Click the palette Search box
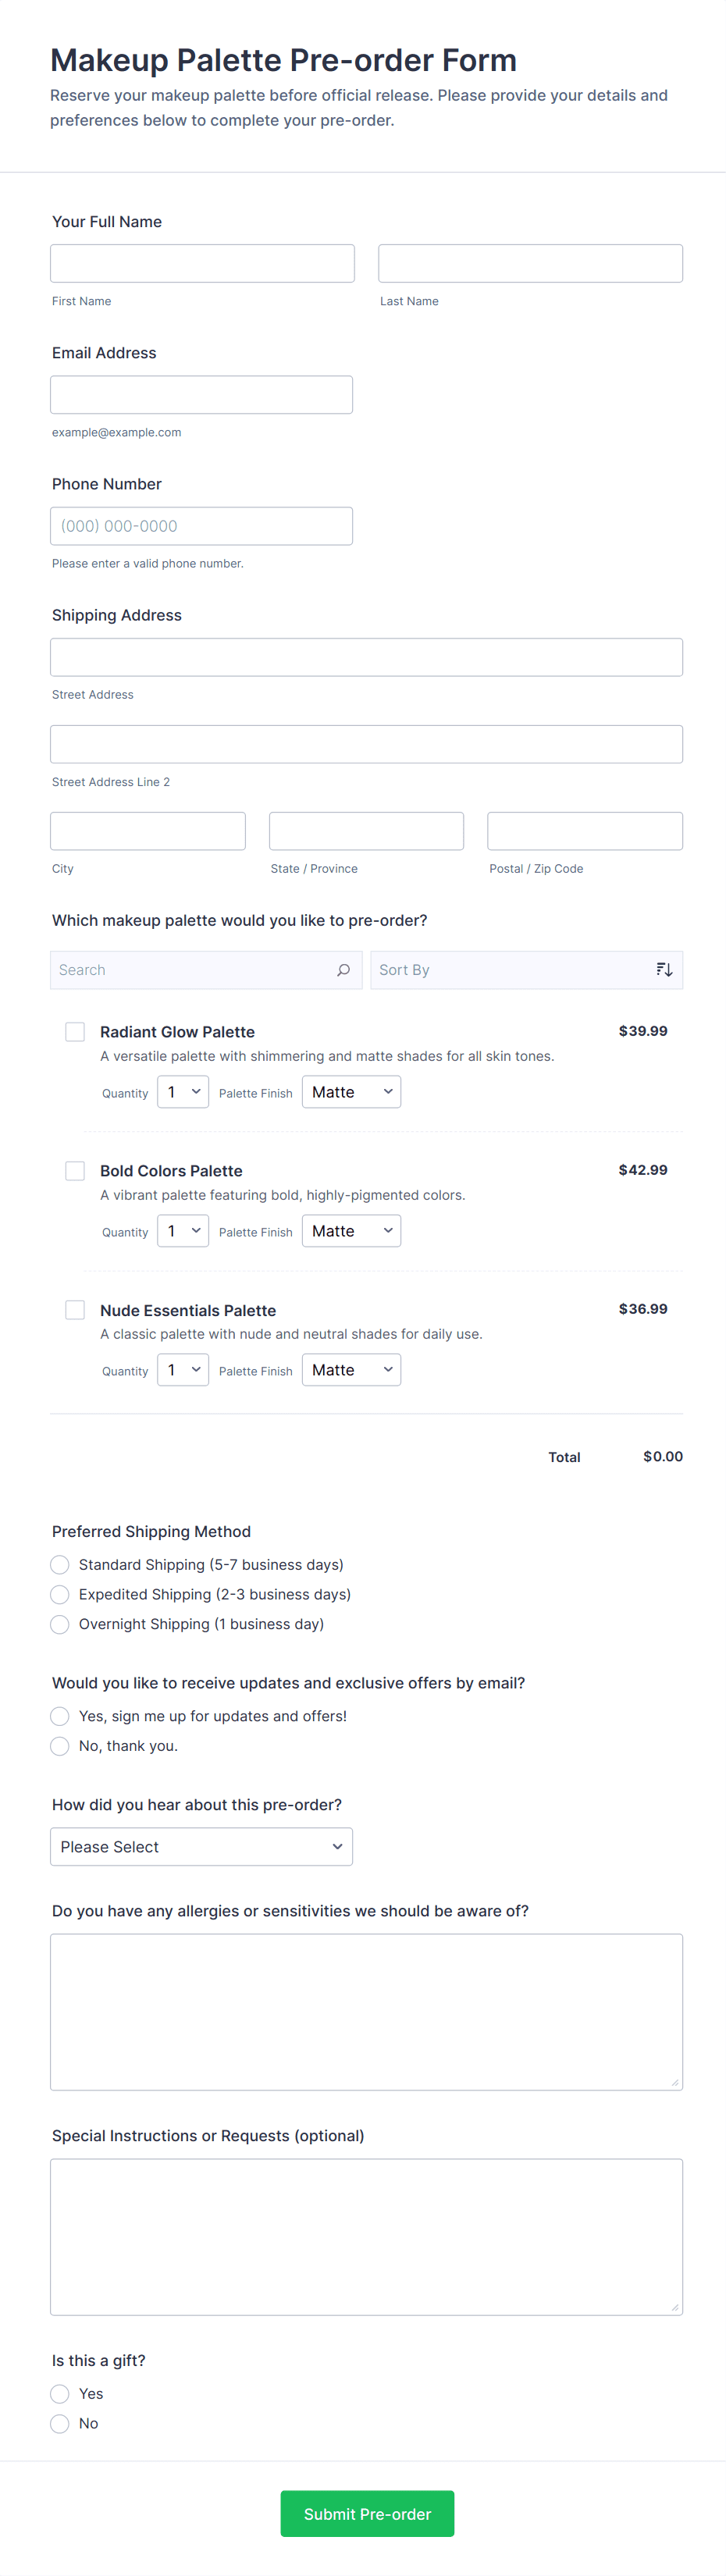 tap(195, 970)
